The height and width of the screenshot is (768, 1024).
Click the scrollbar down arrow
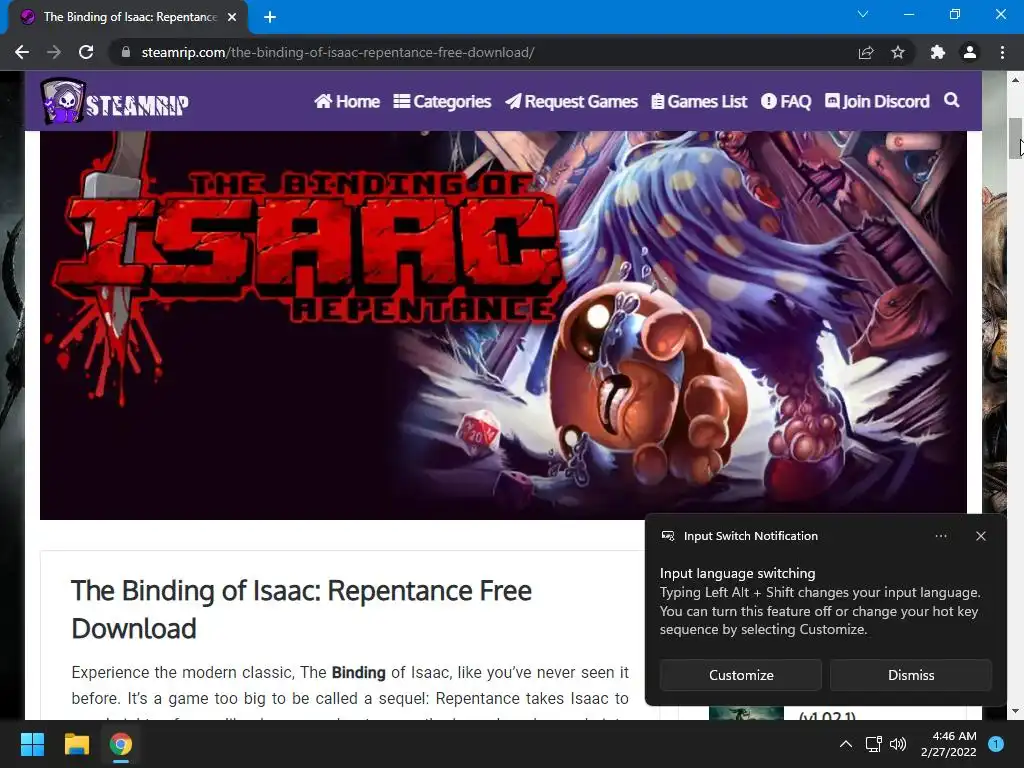[1016, 711]
